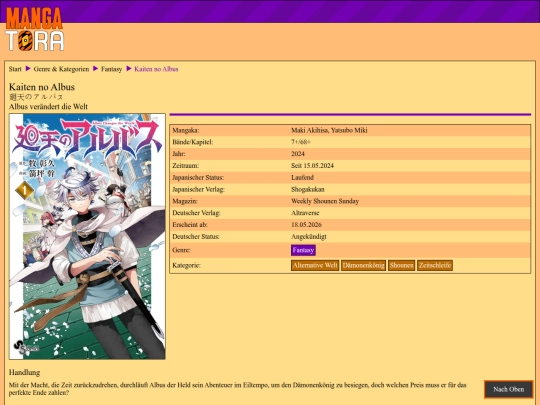This screenshot has width=540, height=405.
Task: Click the Jahr: row label
Action: 179,154
